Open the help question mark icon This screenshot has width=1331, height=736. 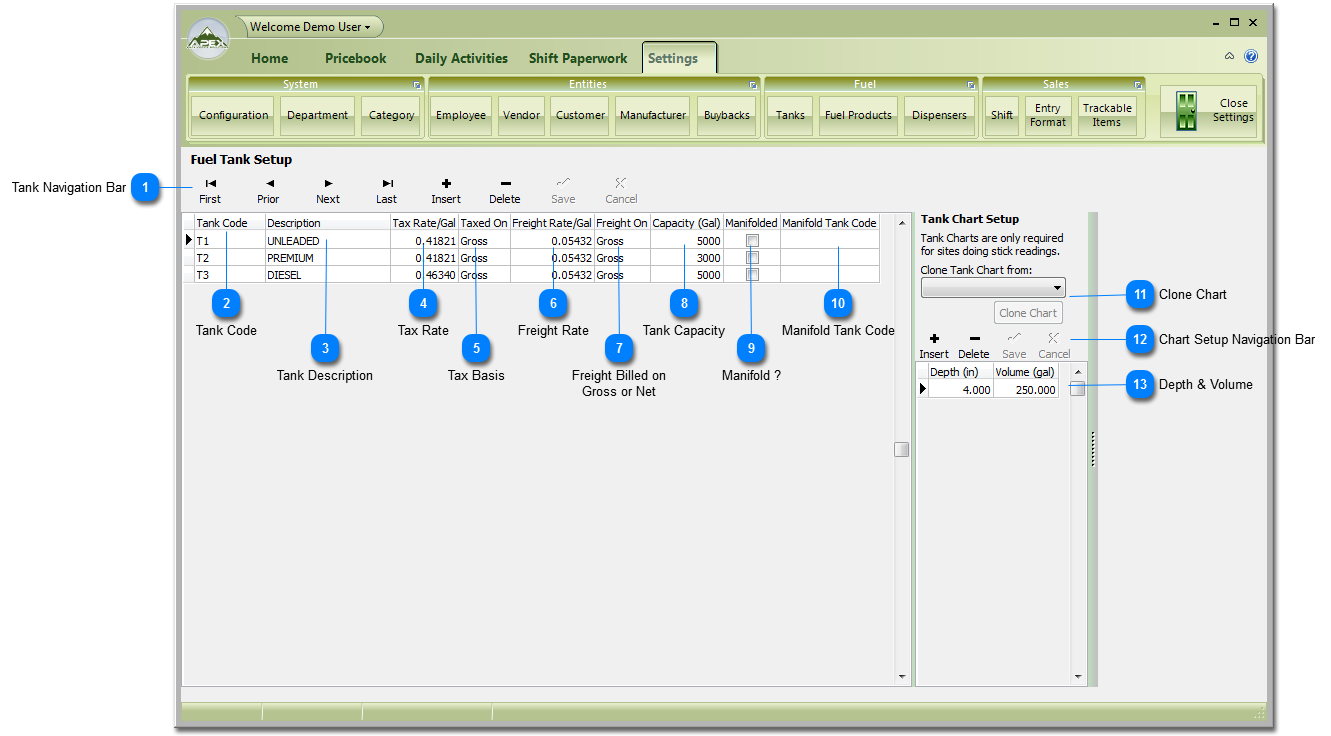pyautogui.click(x=1251, y=57)
